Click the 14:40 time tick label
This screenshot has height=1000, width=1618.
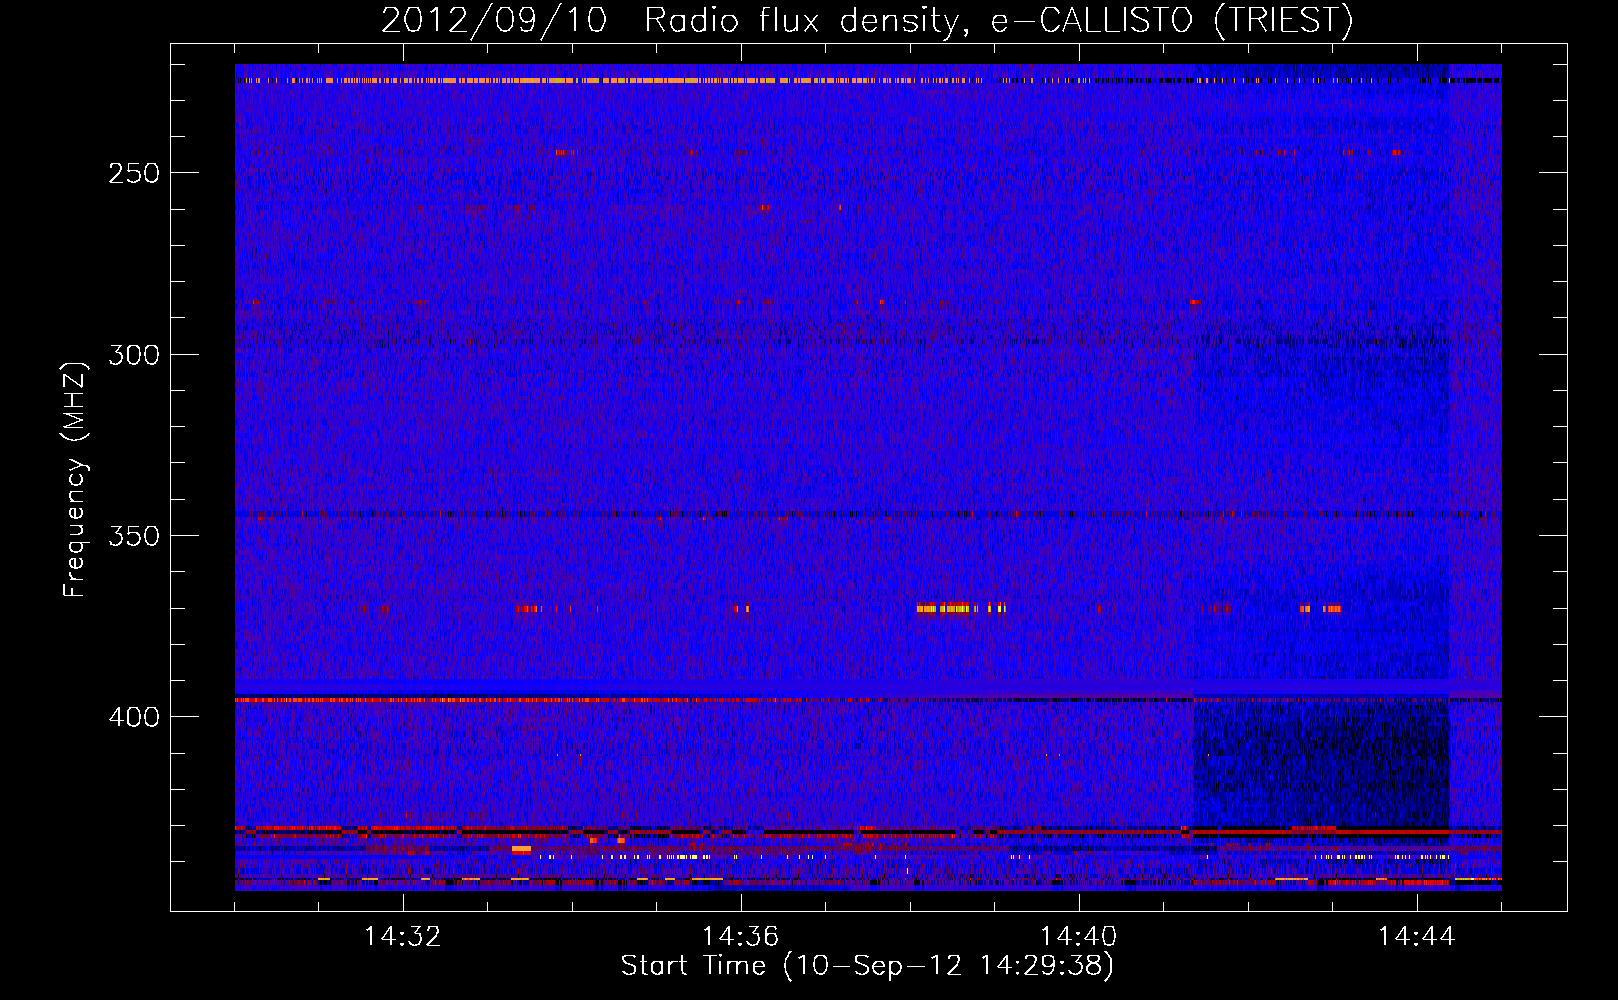pos(1079,937)
